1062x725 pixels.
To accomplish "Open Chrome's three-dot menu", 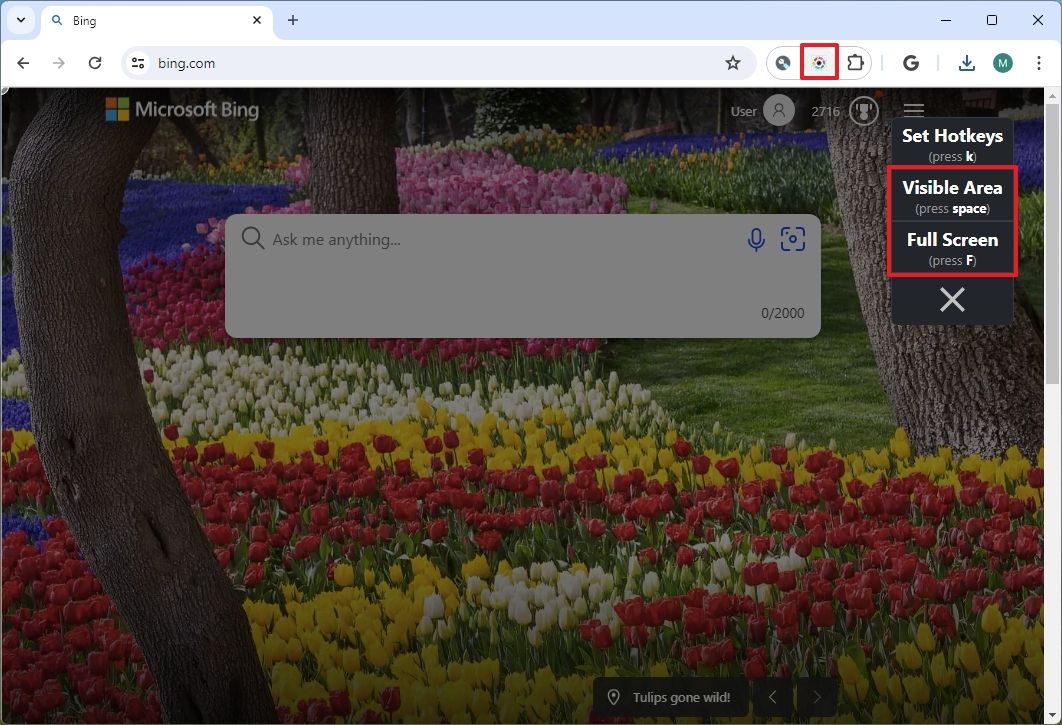I will tap(1040, 62).
